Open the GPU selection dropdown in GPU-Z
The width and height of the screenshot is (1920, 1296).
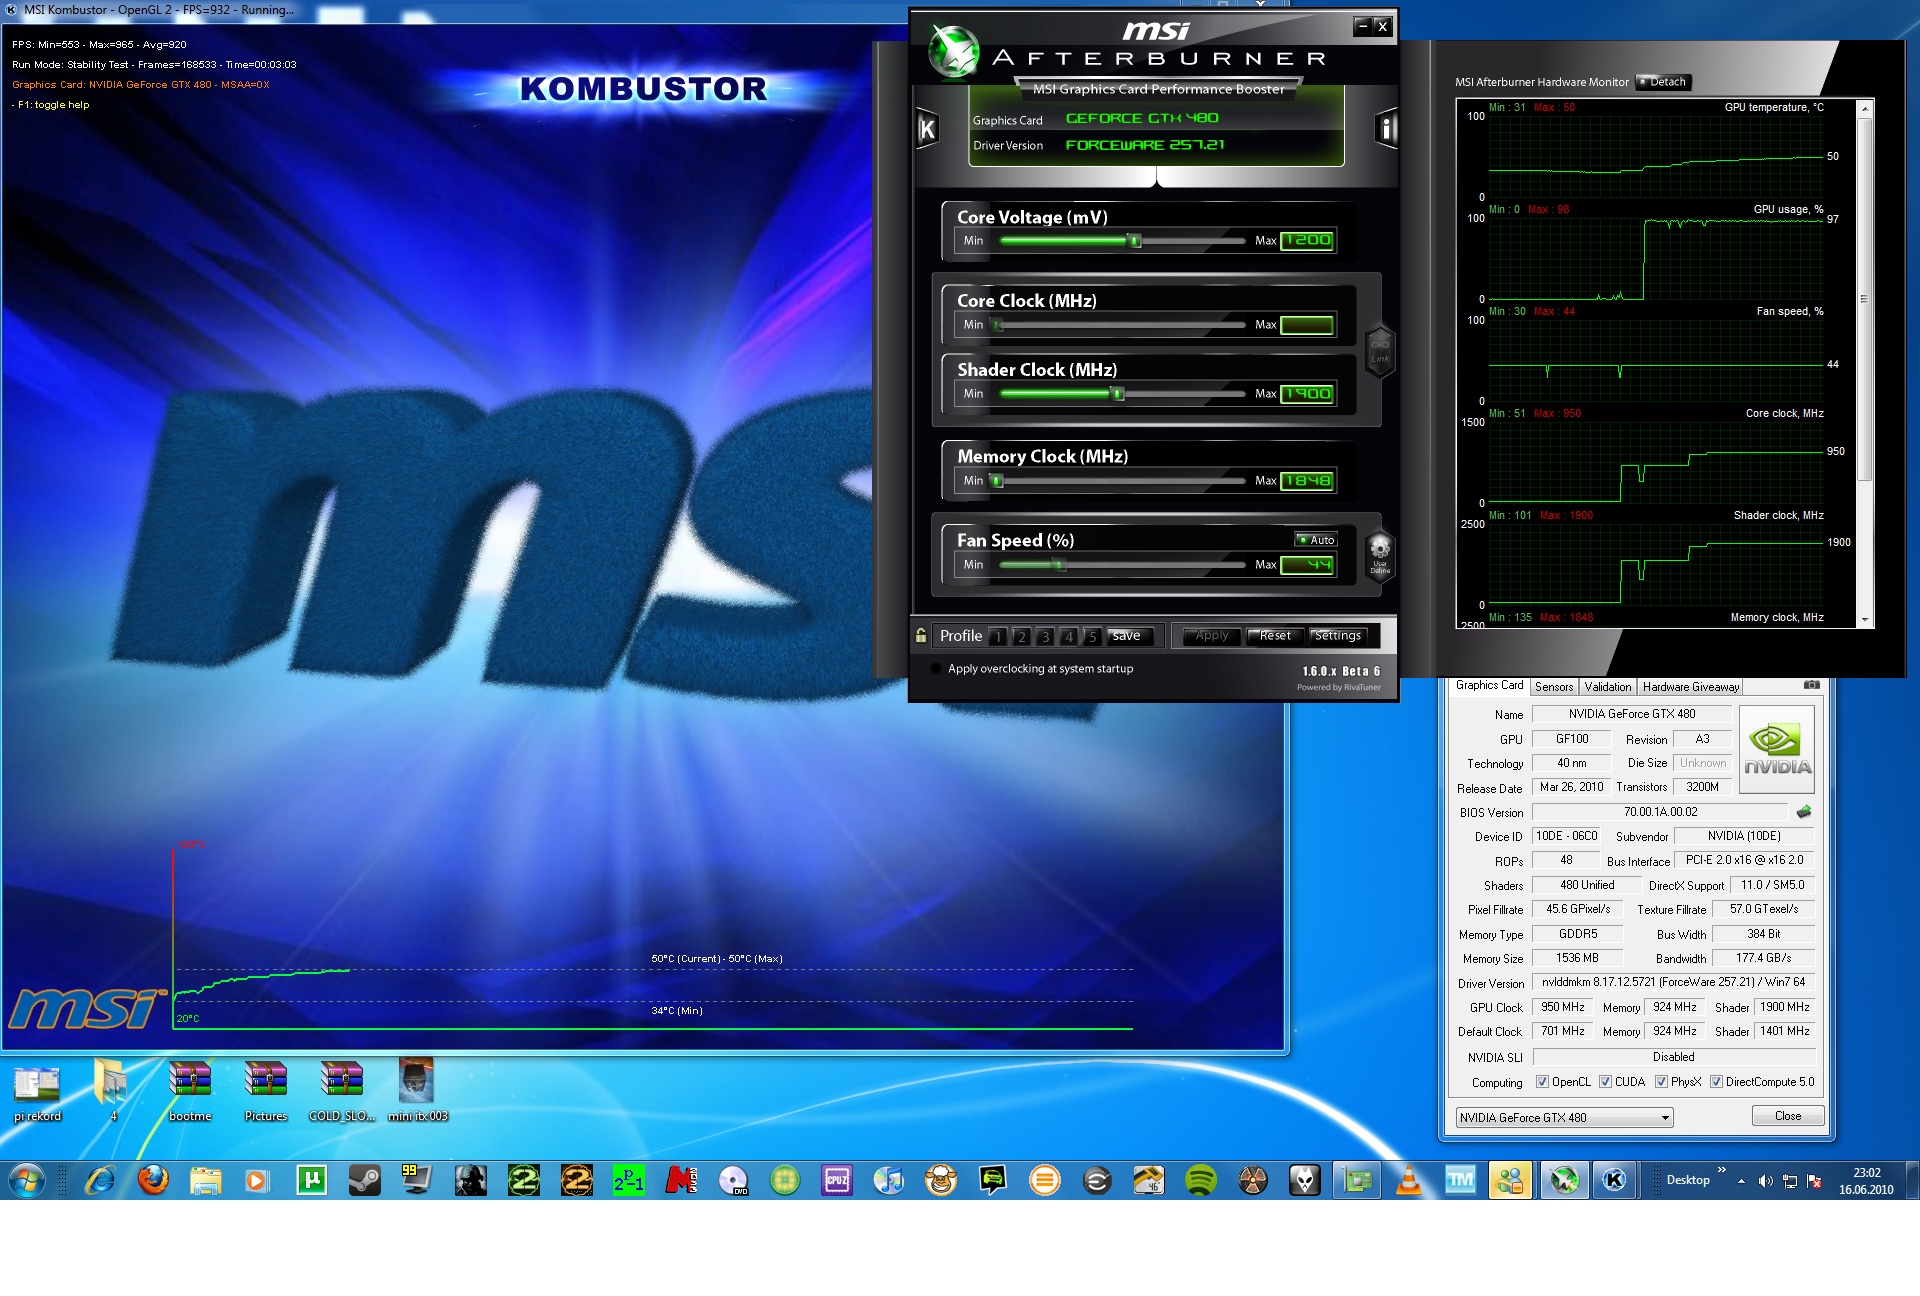coord(1564,1118)
